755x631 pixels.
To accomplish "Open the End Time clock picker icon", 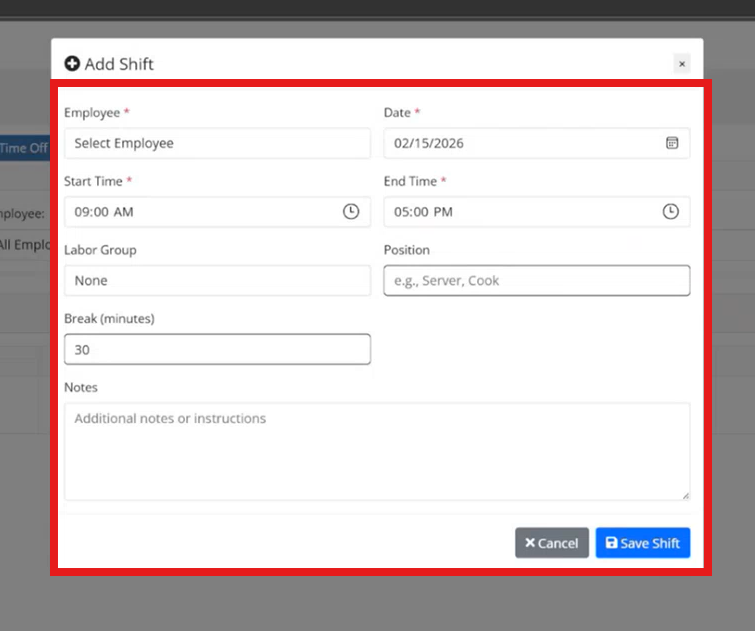I will click(671, 212).
